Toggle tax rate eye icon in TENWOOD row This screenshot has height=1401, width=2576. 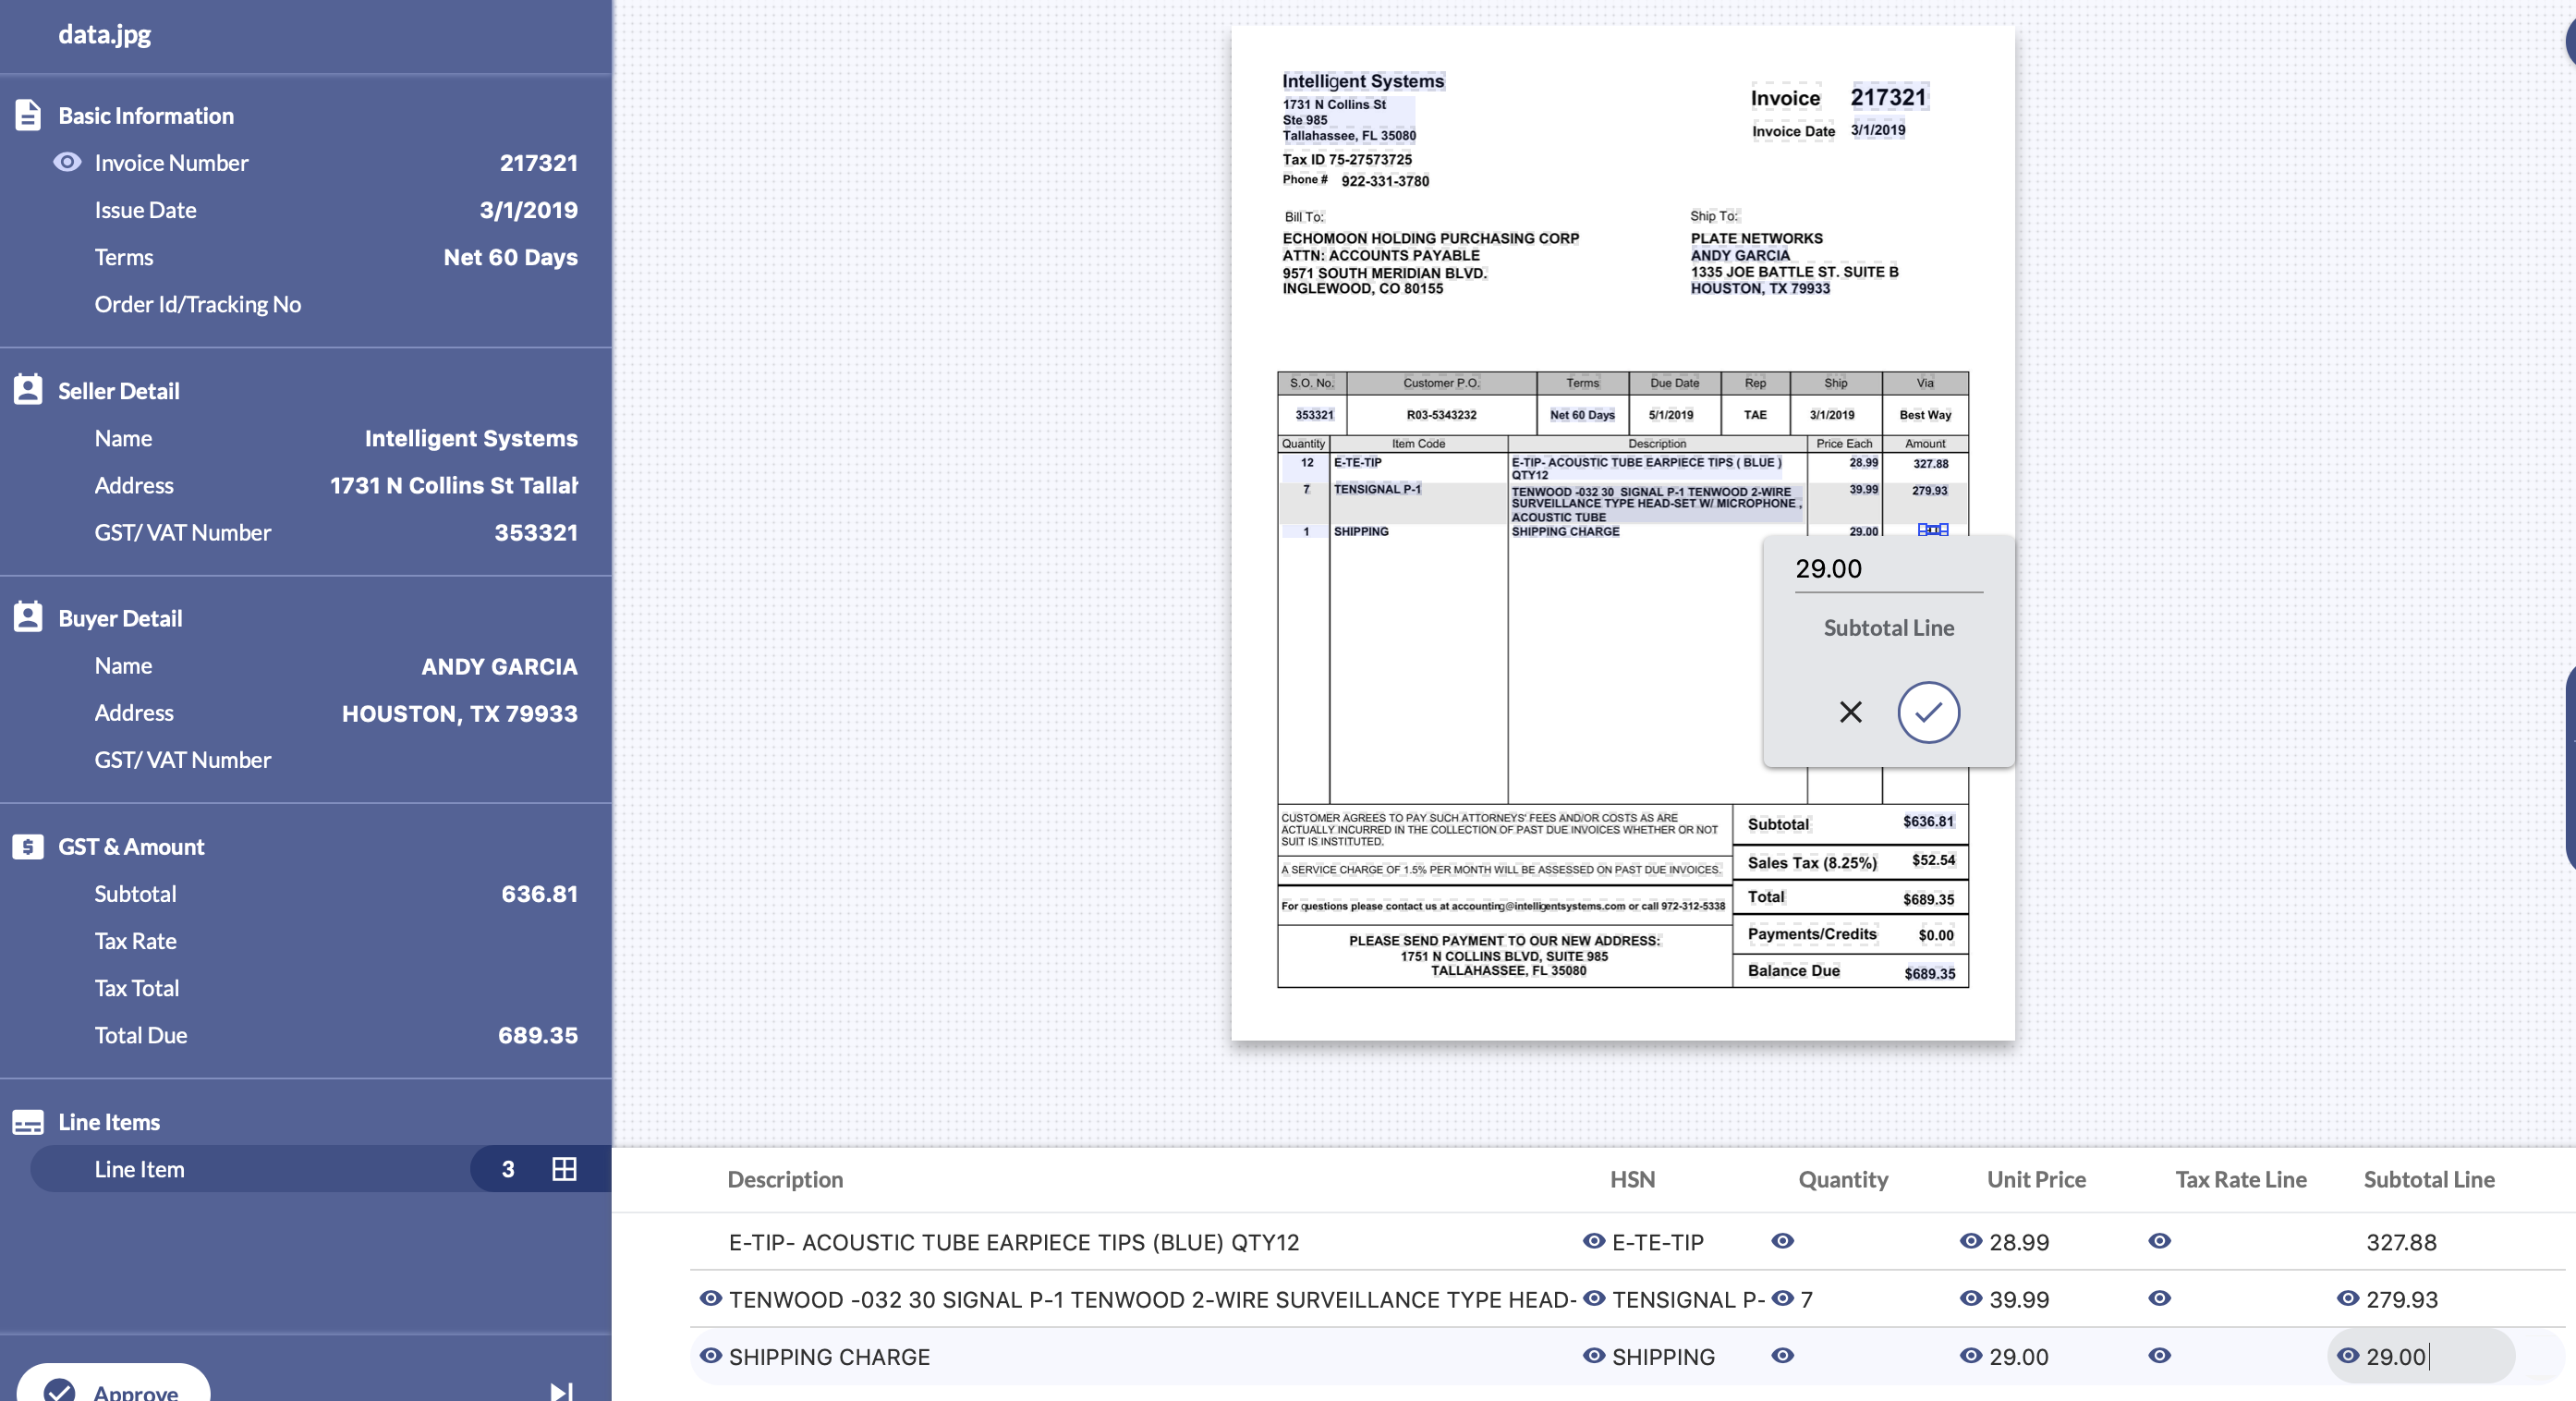[x=2160, y=1298]
